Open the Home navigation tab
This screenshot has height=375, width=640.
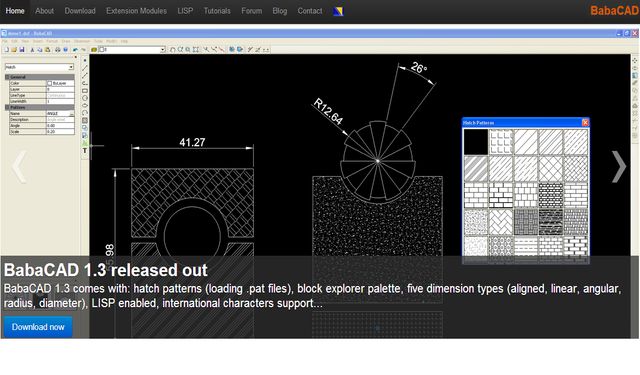click(15, 11)
